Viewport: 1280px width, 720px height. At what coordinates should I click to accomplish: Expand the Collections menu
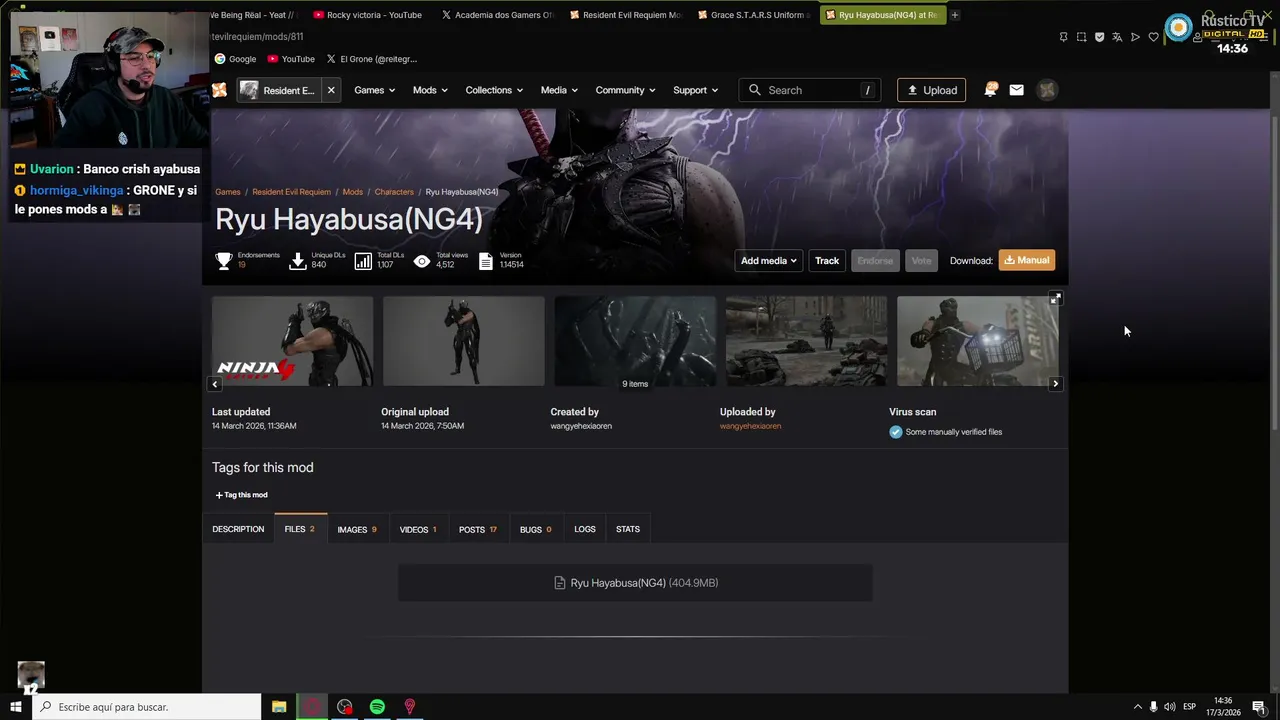pyautogui.click(x=494, y=90)
